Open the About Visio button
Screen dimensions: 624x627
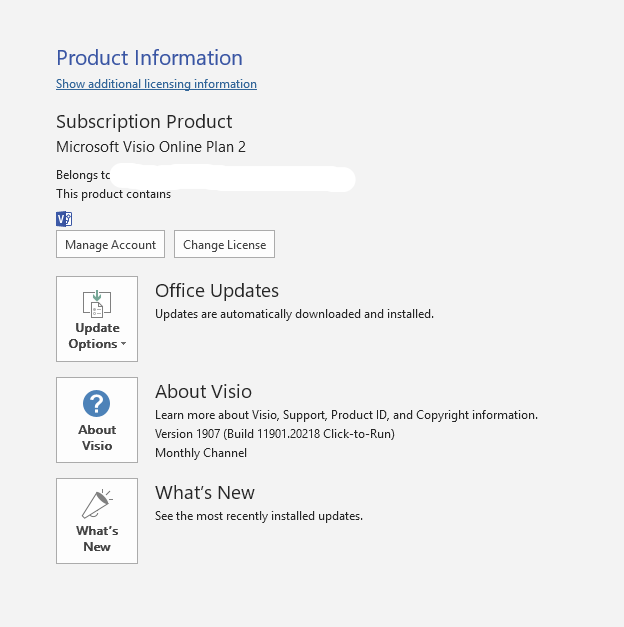click(97, 420)
